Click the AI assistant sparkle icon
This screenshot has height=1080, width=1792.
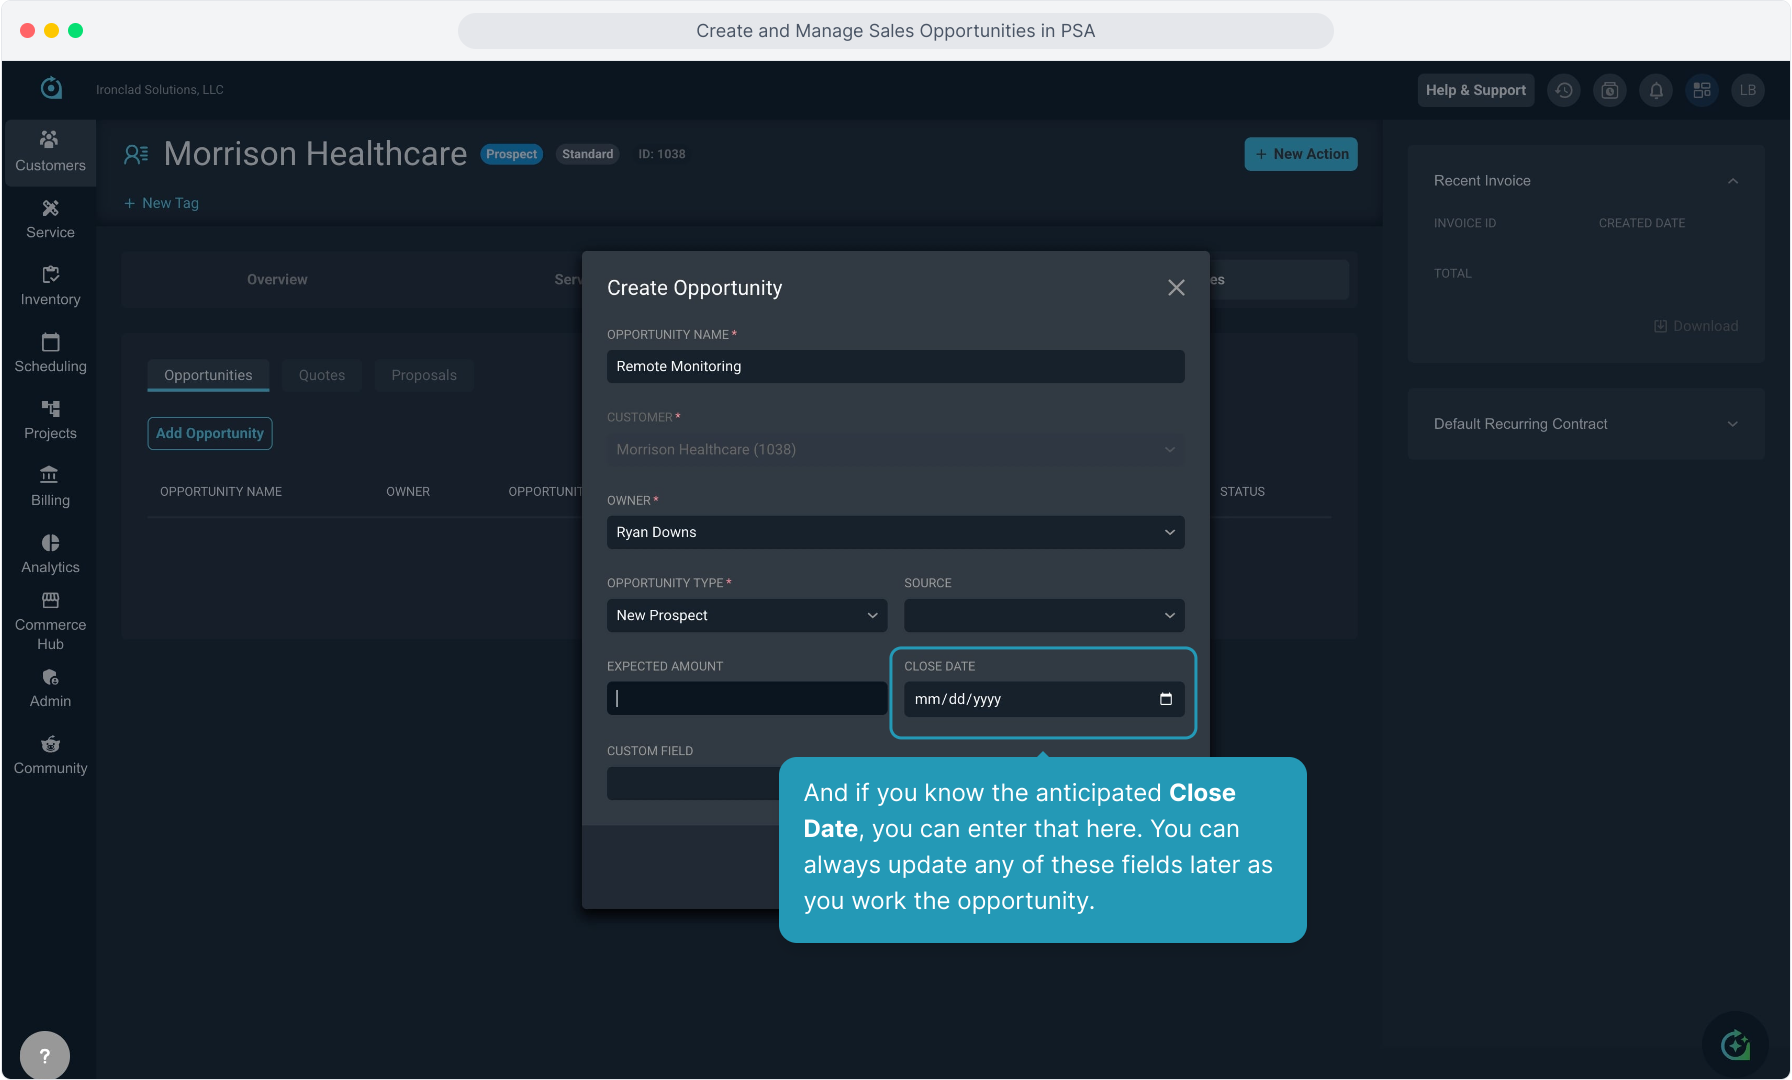coord(1736,1045)
